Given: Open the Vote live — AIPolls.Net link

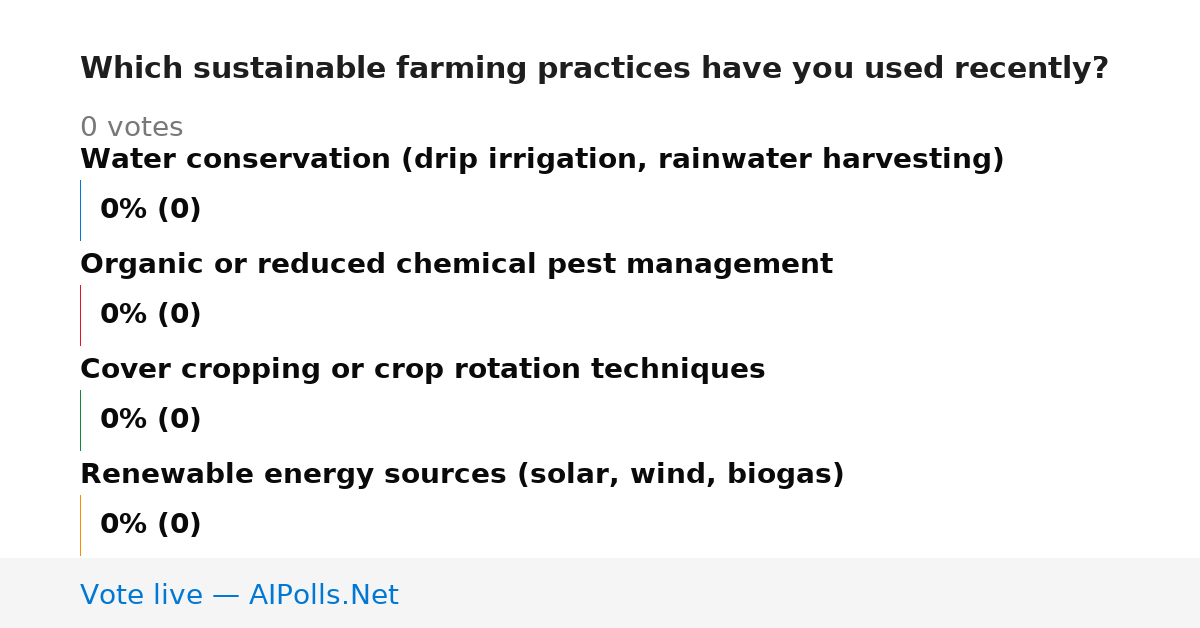Looking at the screenshot, I should [x=239, y=596].
